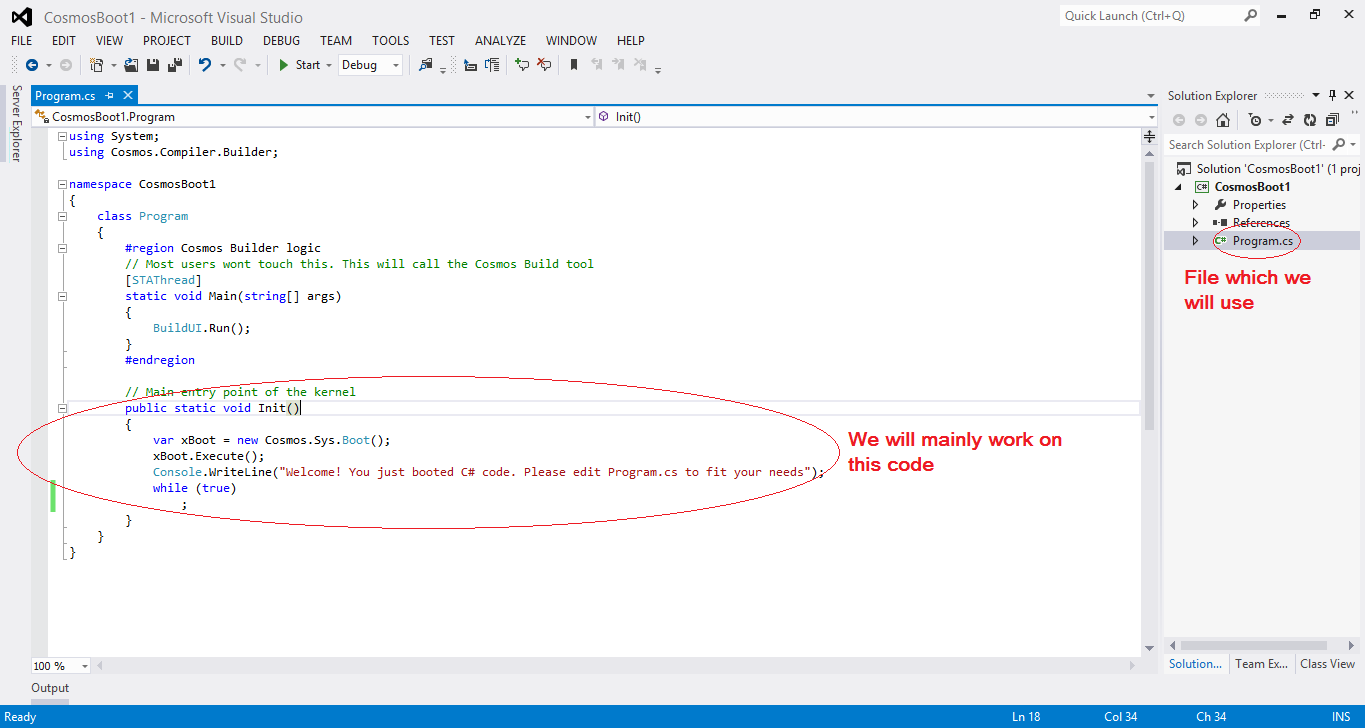
Task: Click the Home icon in Solution Explorer
Action: click(1223, 119)
